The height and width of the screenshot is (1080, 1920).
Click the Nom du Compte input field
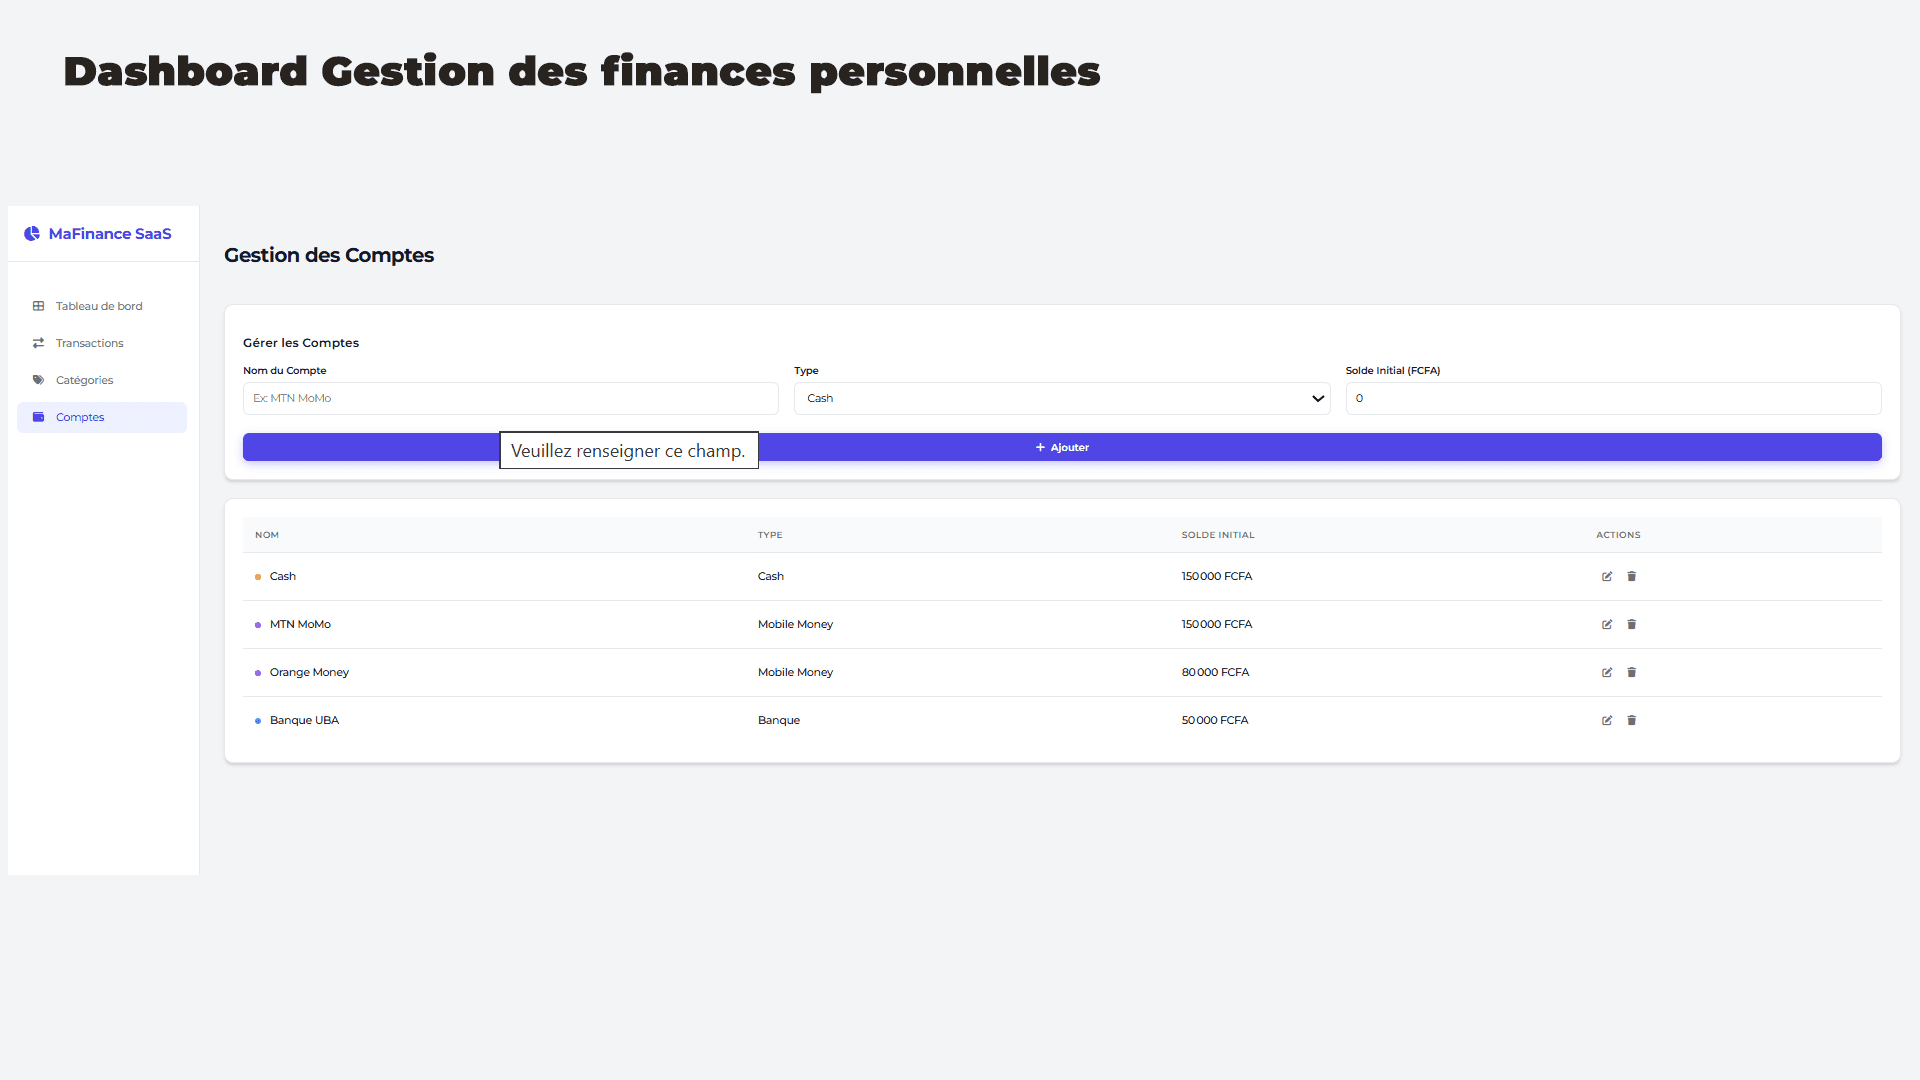(510, 398)
